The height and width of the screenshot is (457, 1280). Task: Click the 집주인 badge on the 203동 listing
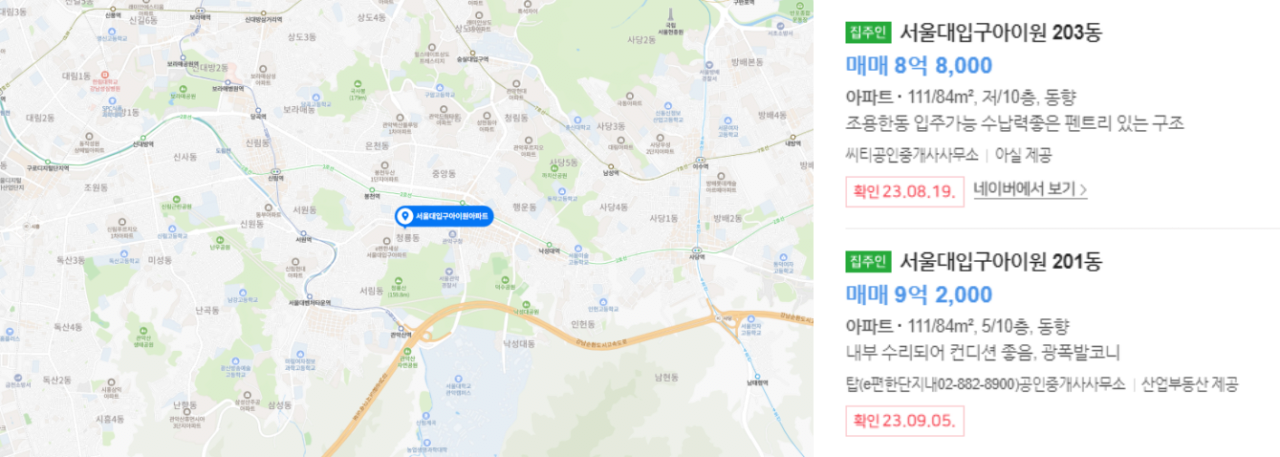pyautogui.click(x=868, y=33)
